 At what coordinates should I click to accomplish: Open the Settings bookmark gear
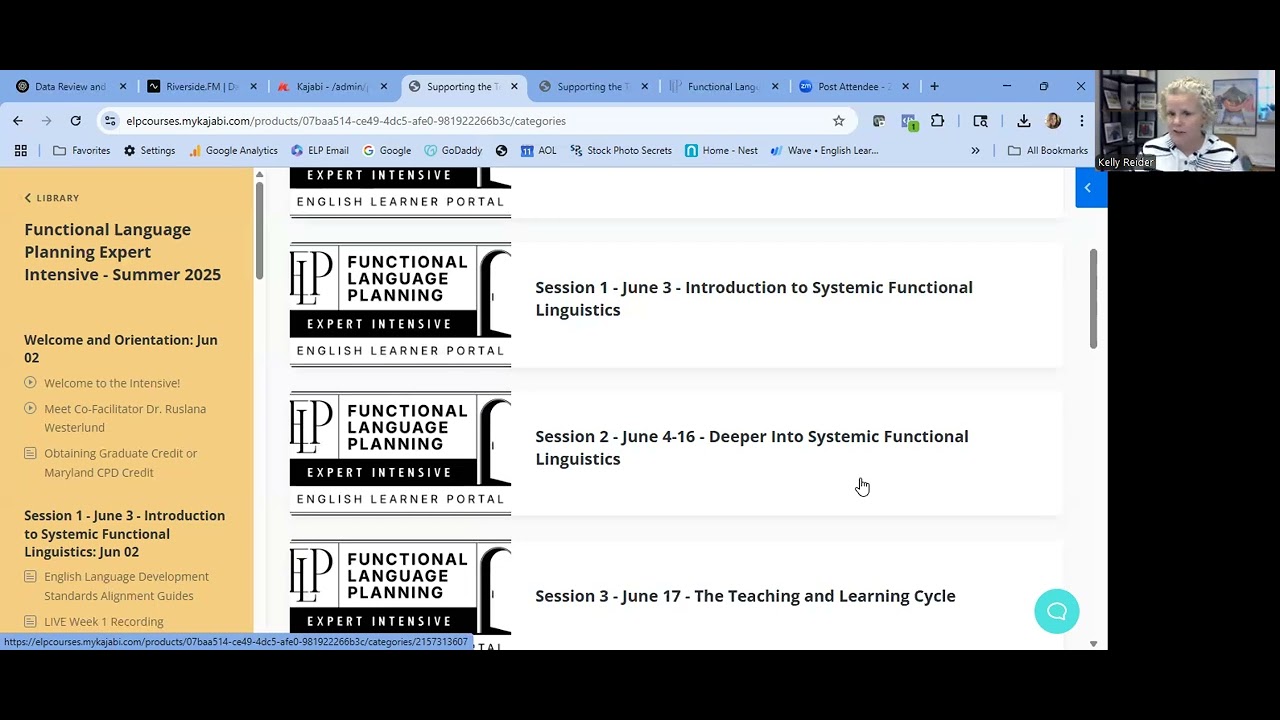149,151
